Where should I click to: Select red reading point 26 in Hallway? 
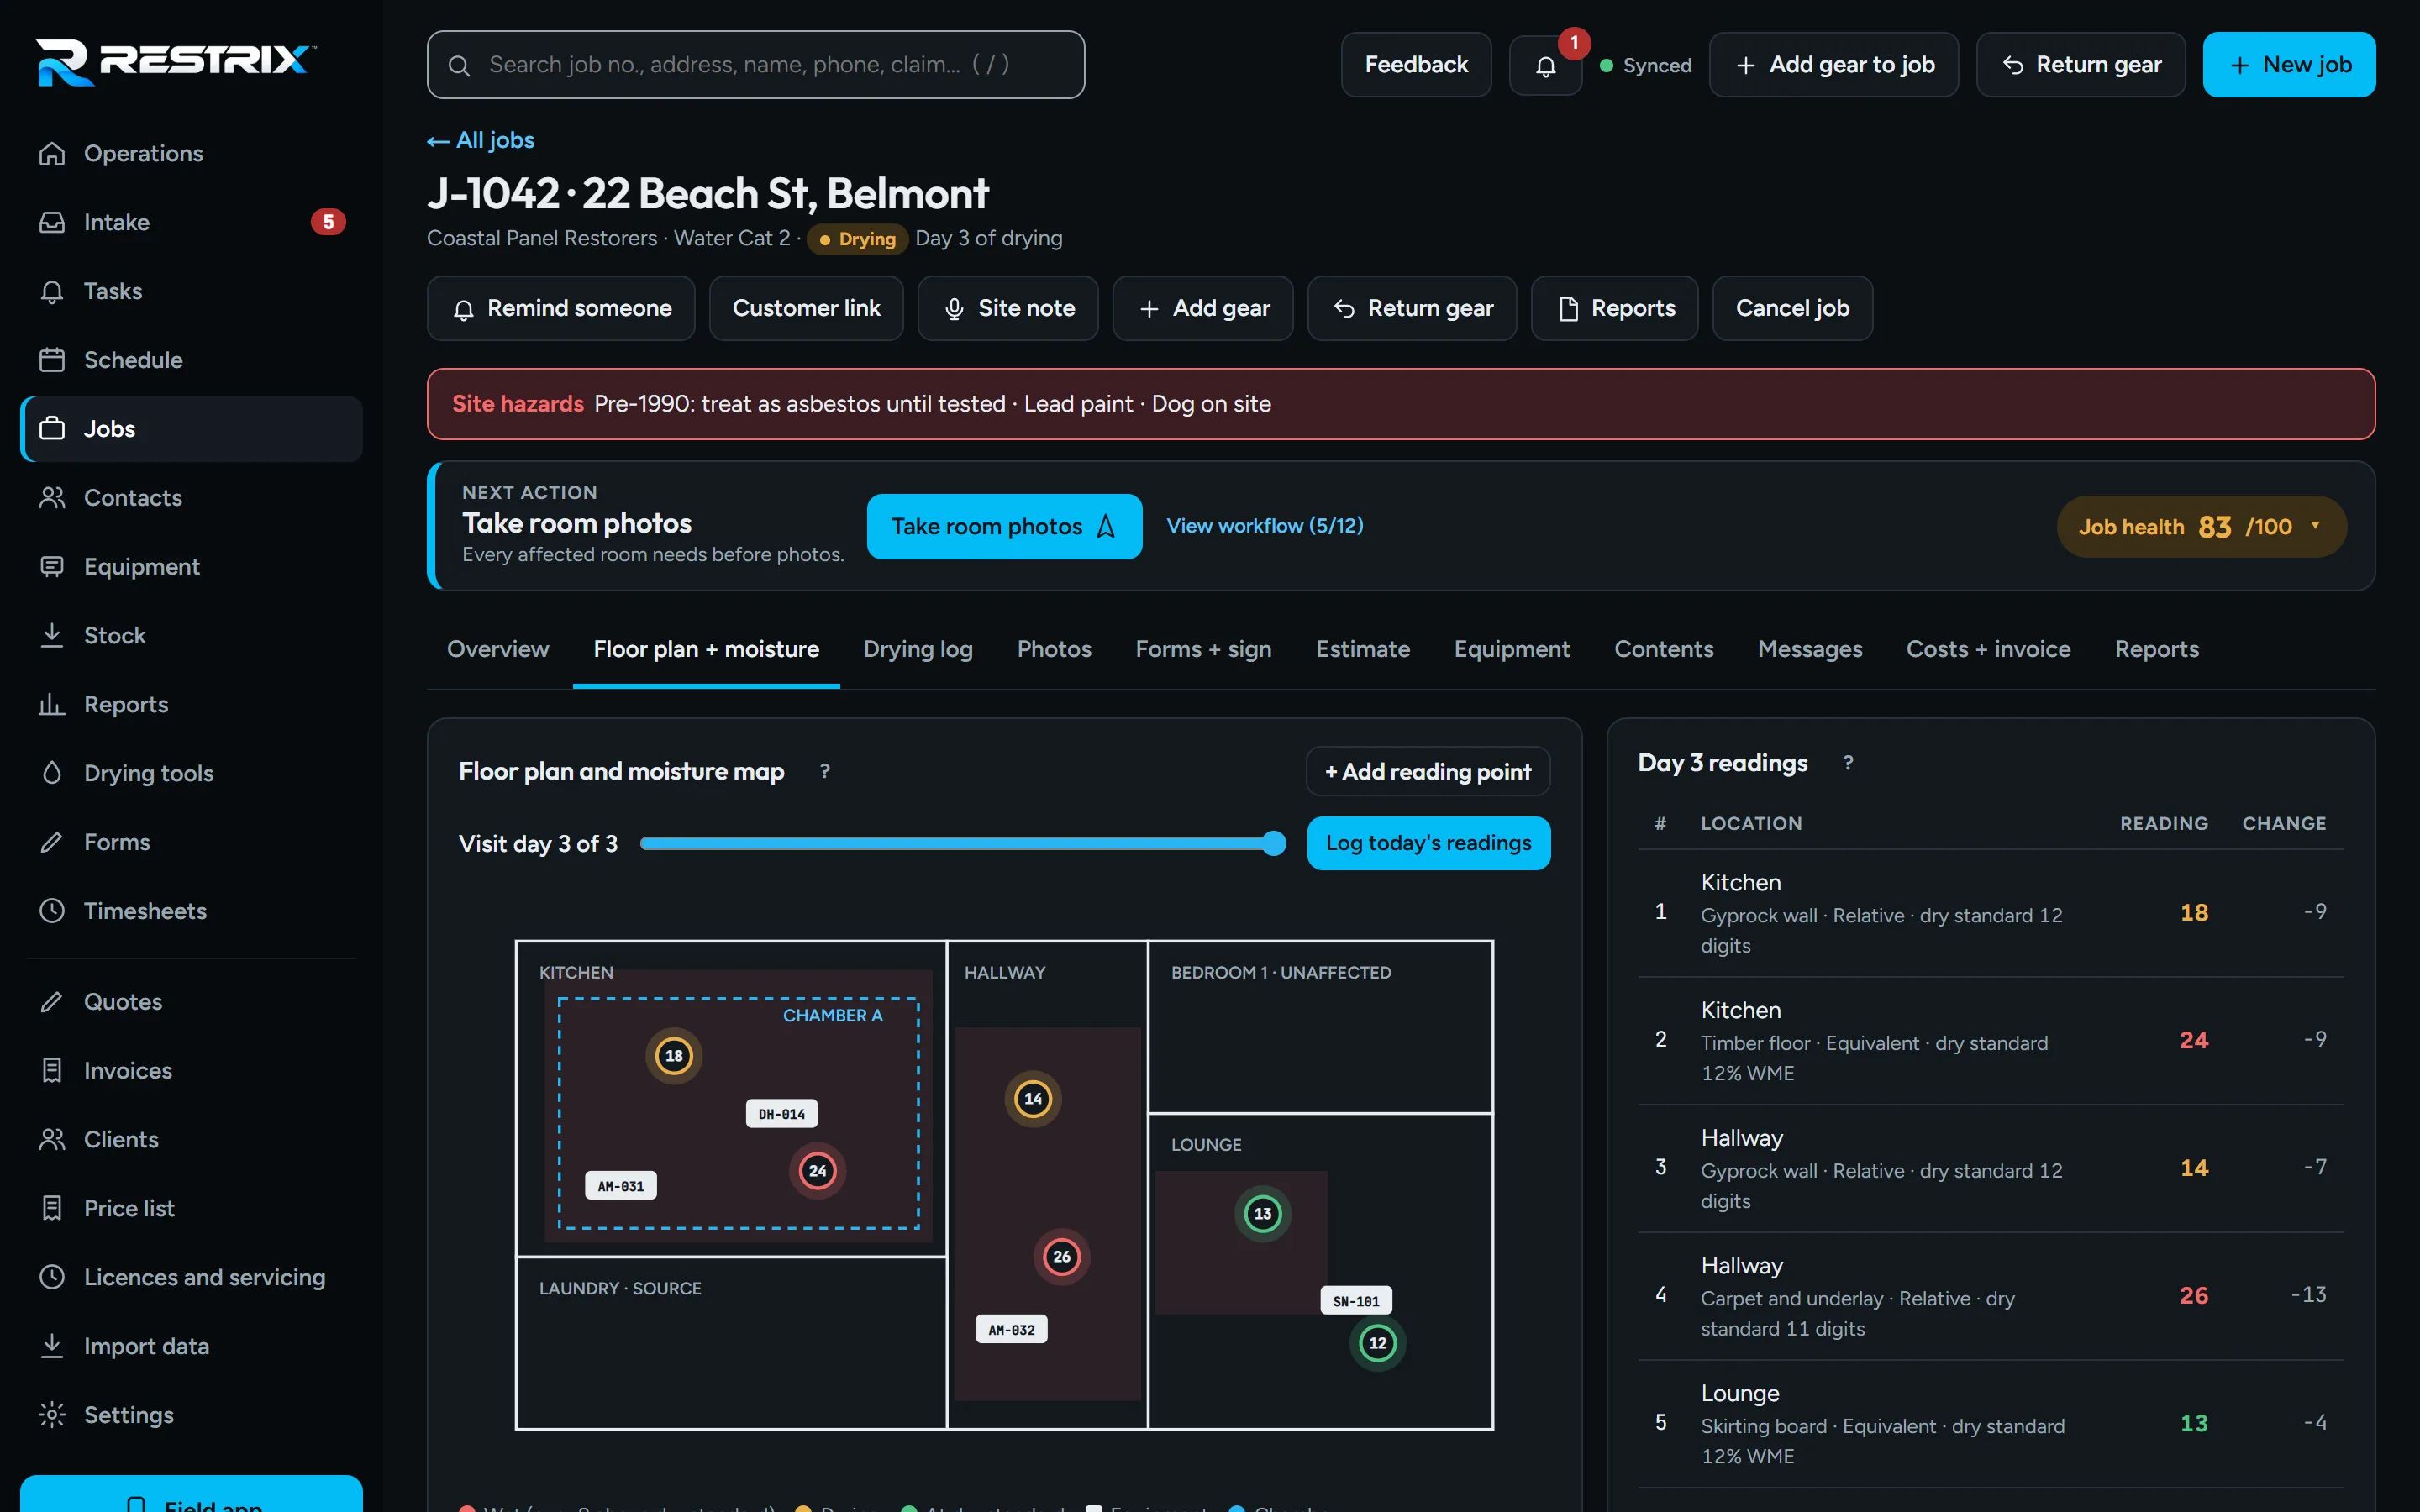pyautogui.click(x=1062, y=1257)
